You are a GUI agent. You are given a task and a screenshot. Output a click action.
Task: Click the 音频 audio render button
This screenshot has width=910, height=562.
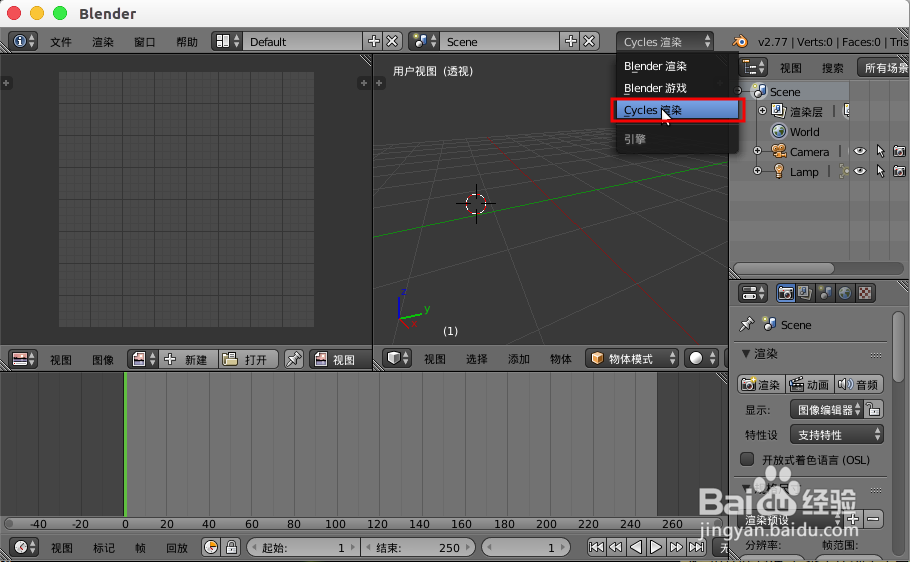tap(859, 384)
